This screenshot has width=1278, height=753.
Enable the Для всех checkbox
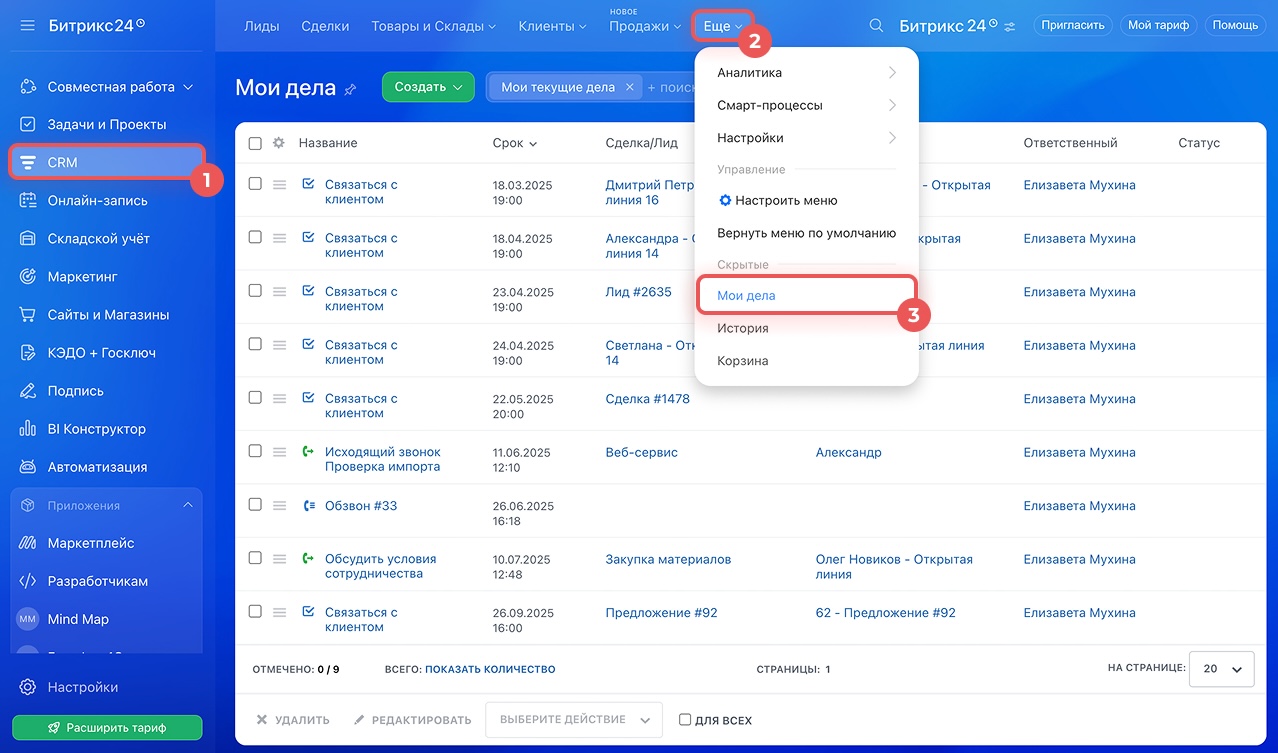tap(685, 720)
